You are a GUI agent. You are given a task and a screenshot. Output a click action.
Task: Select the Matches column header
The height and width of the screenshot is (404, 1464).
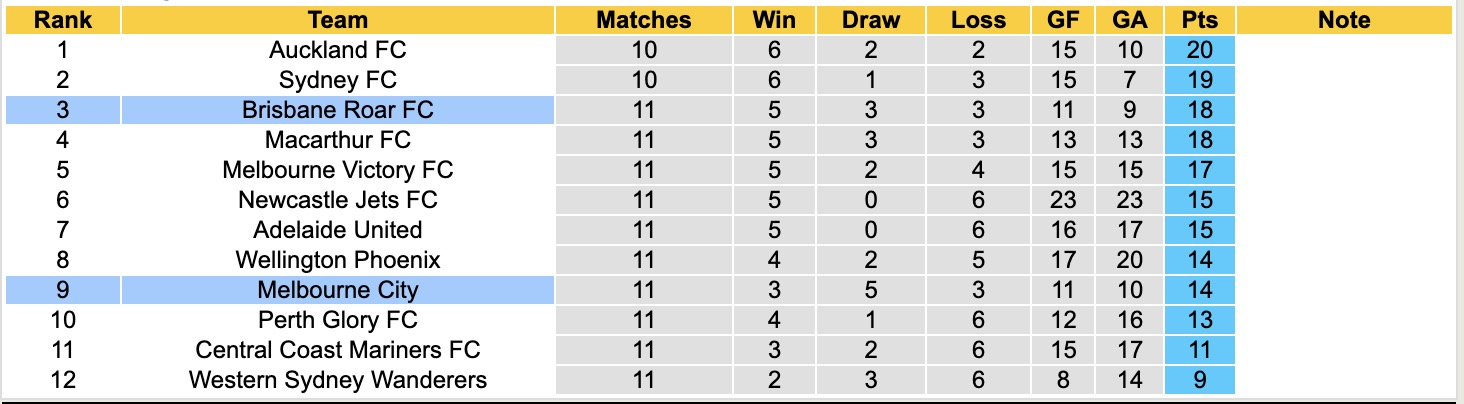point(643,20)
